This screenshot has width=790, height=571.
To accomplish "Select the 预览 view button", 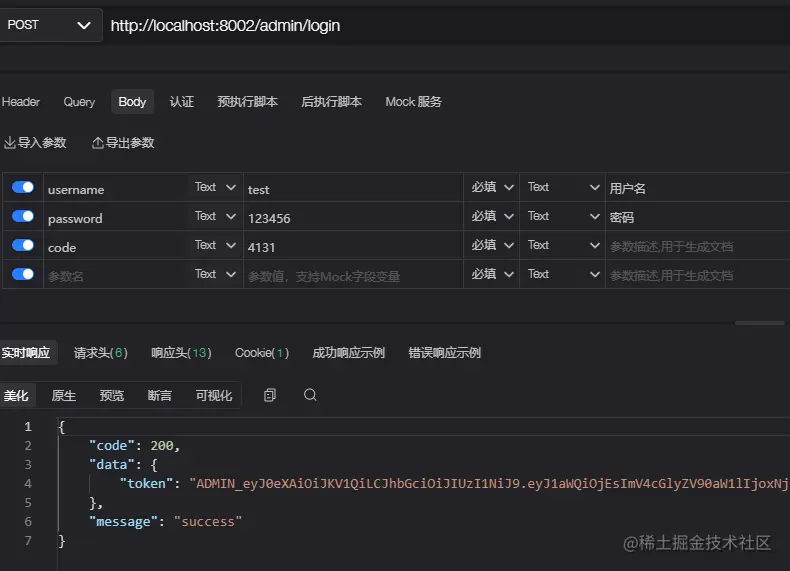I will pyautogui.click(x=112, y=396).
